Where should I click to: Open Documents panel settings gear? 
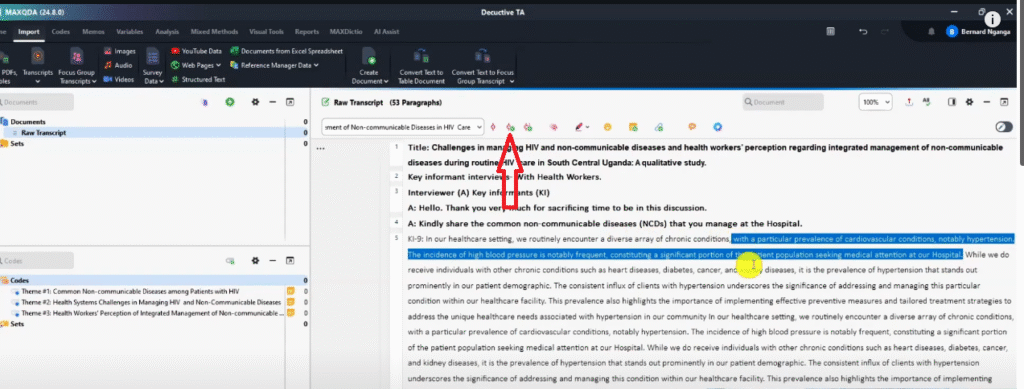[x=255, y=102]
